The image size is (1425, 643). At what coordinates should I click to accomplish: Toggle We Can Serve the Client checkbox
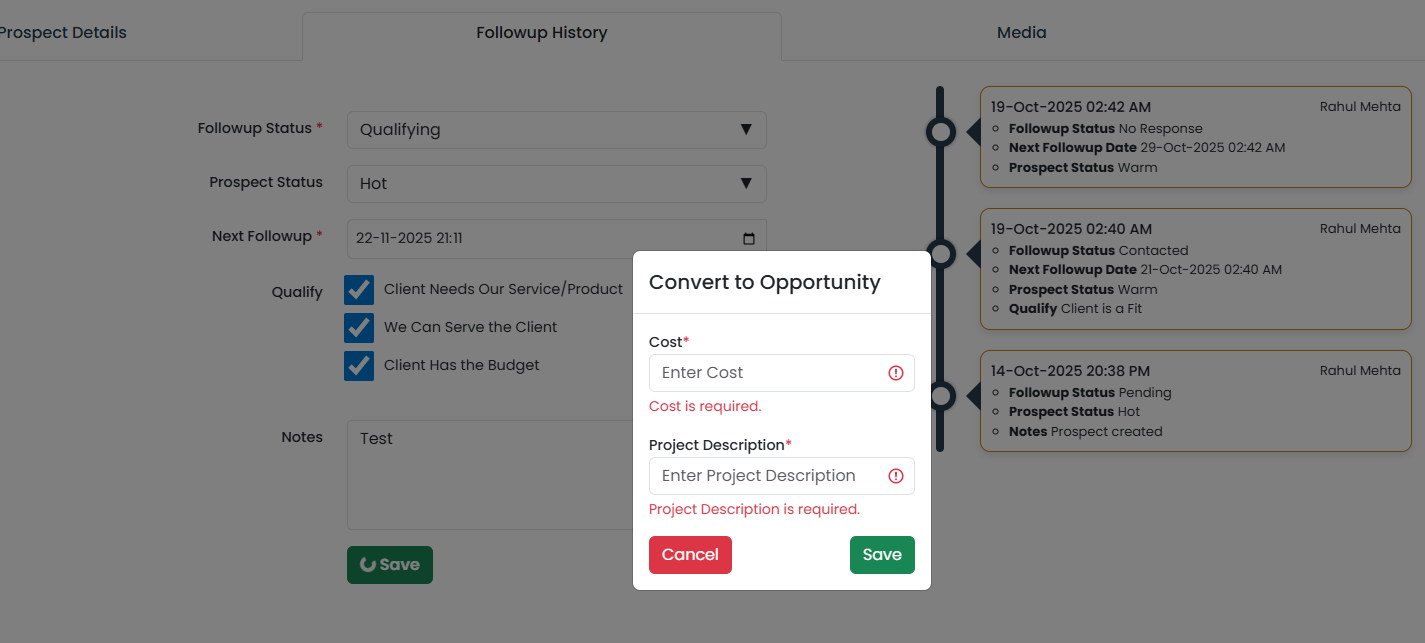tap(359, 328)
